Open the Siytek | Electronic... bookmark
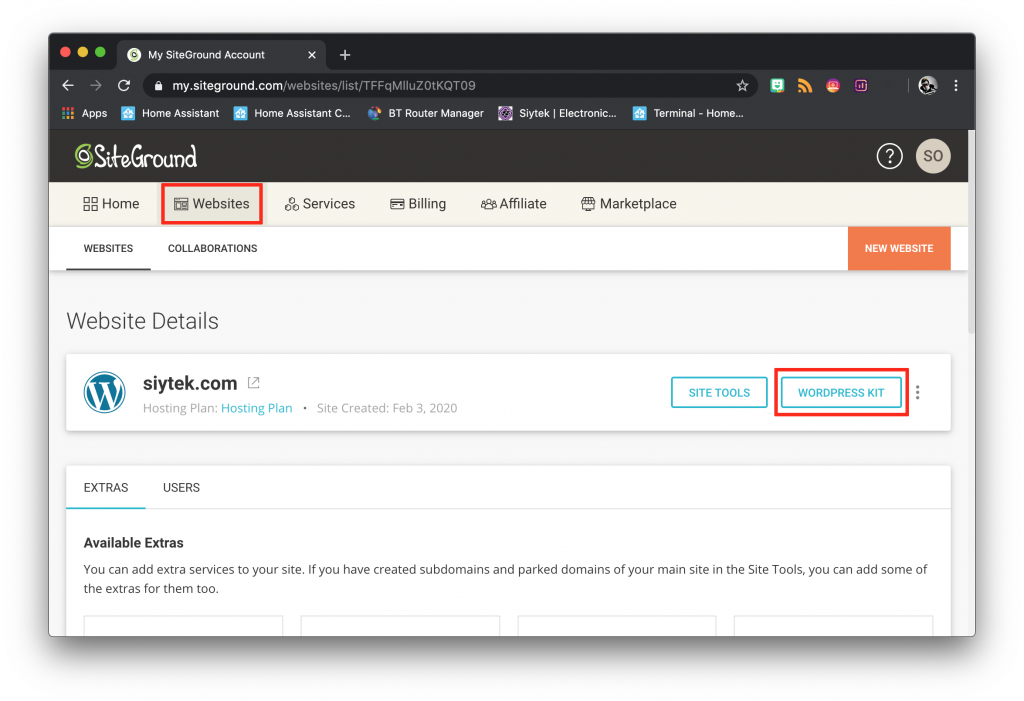Image resolution: width=1024 pixels, height=701 pixels. [x=558, y=113]
